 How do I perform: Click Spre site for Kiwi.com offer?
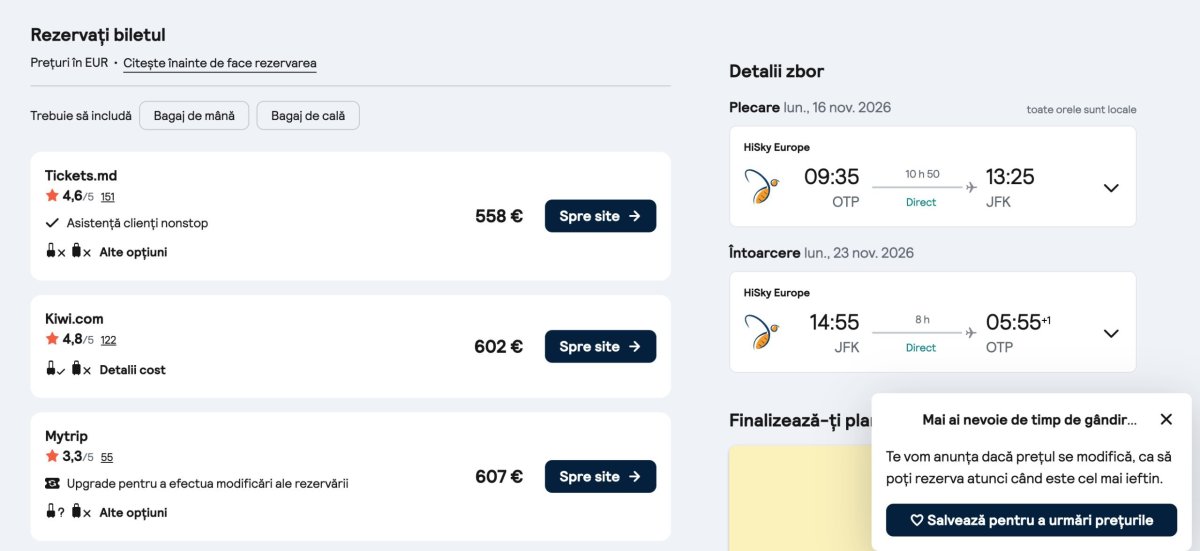tap(600, 346)
